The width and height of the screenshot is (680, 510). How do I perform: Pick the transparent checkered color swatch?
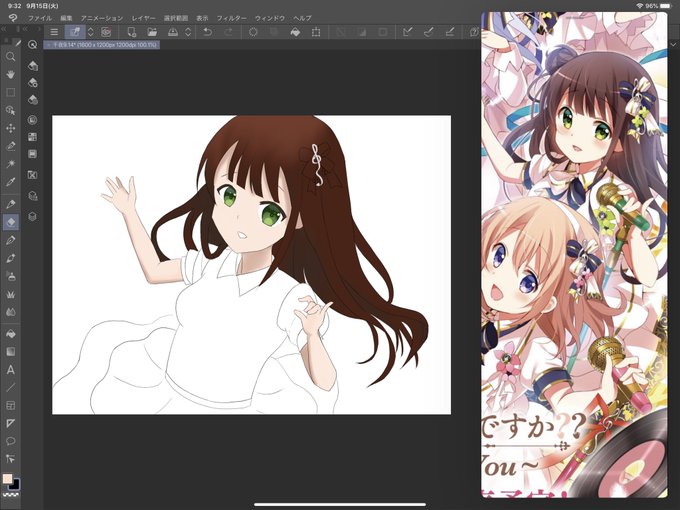(x=10, y=494)
